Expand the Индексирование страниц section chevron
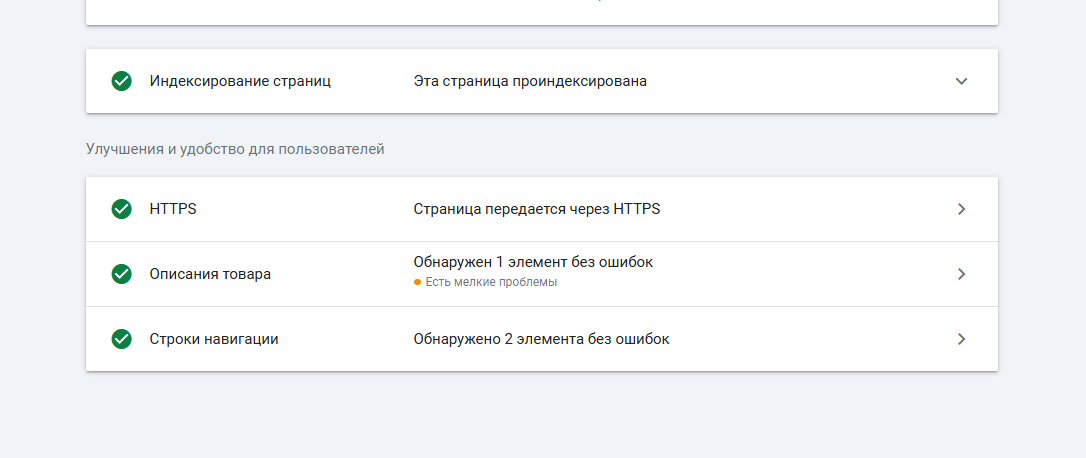The image size is (1086, 458). 961,81
